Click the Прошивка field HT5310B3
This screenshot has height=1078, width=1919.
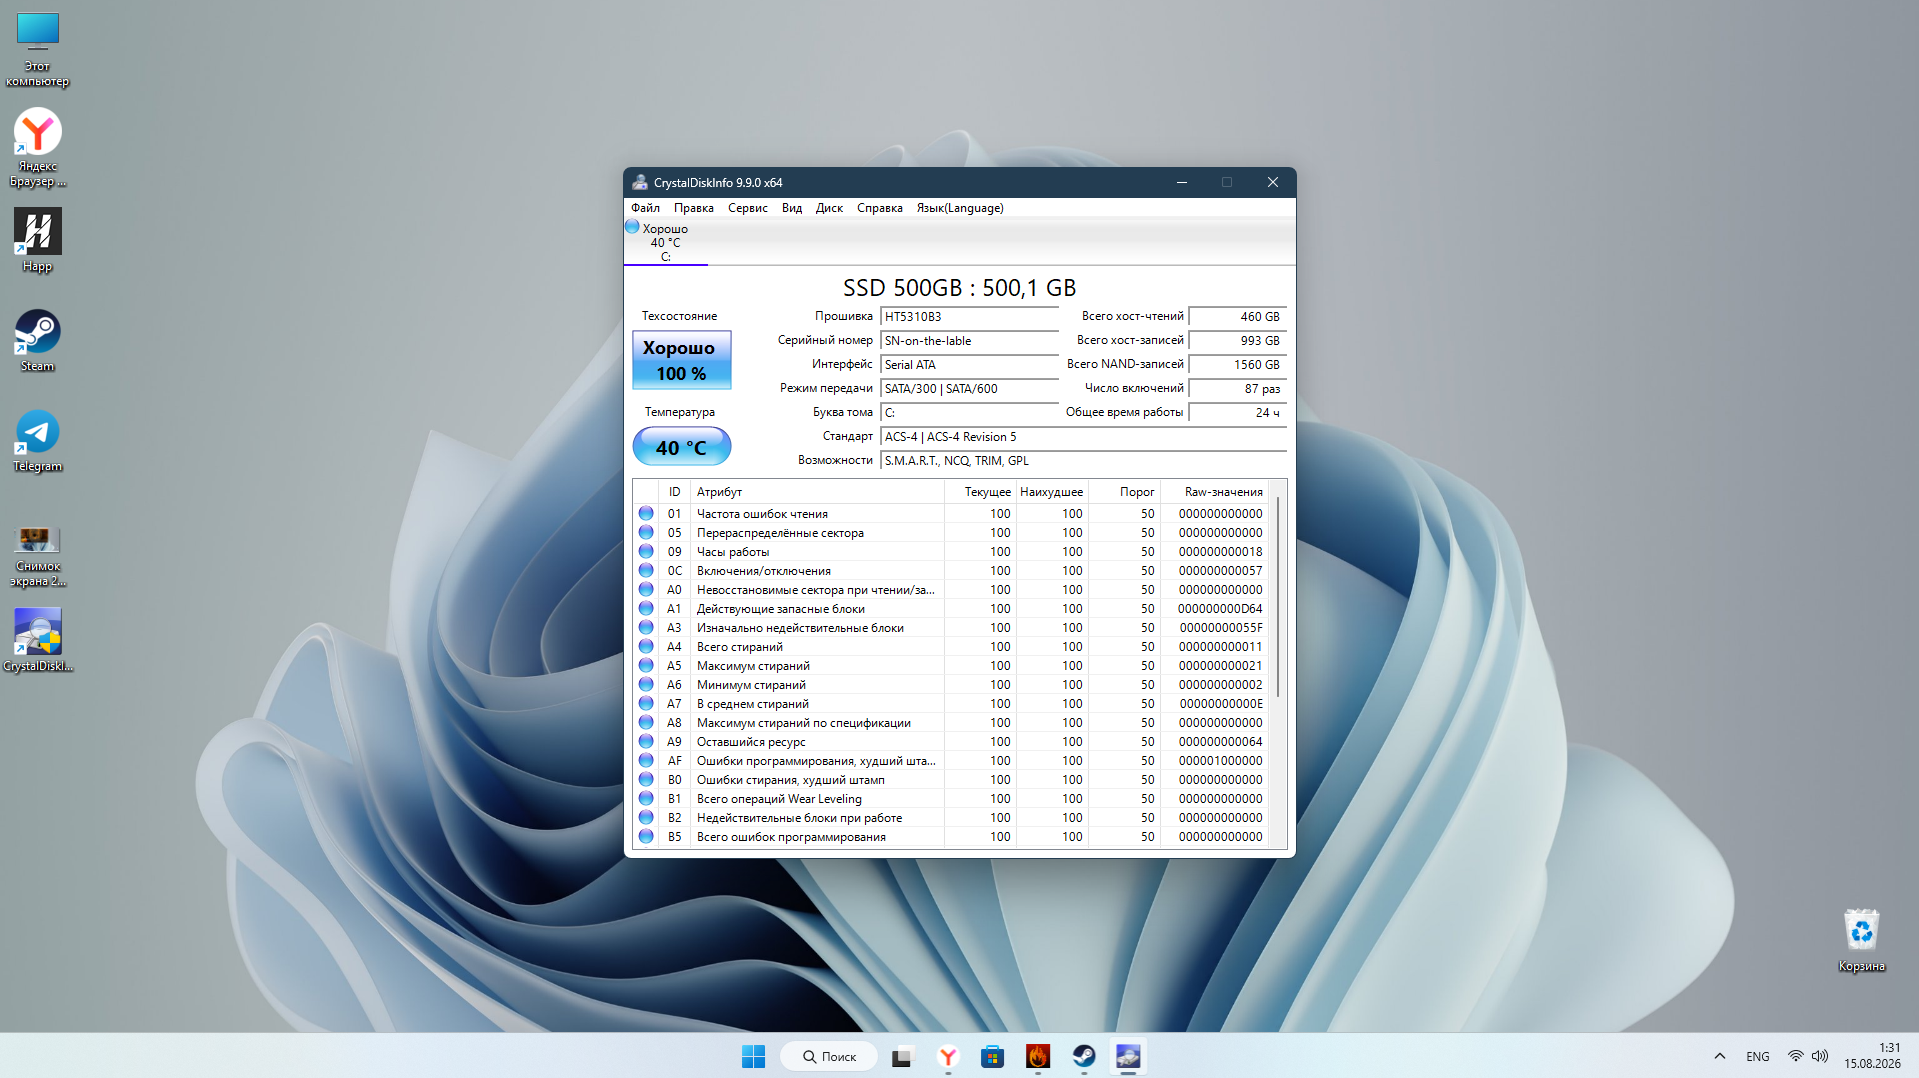968,316
